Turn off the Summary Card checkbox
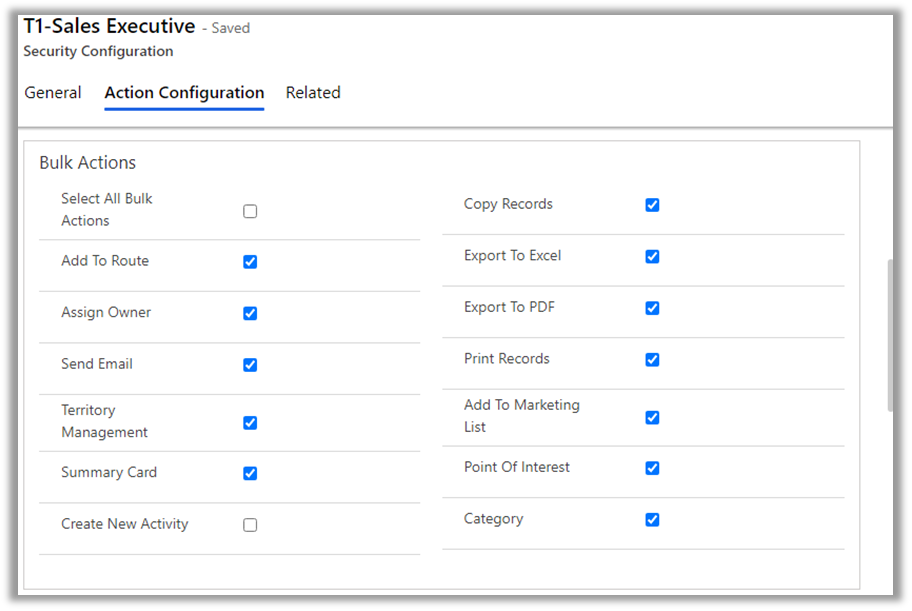The width and height of the screenshot is (912, 611). click(250, 473)
